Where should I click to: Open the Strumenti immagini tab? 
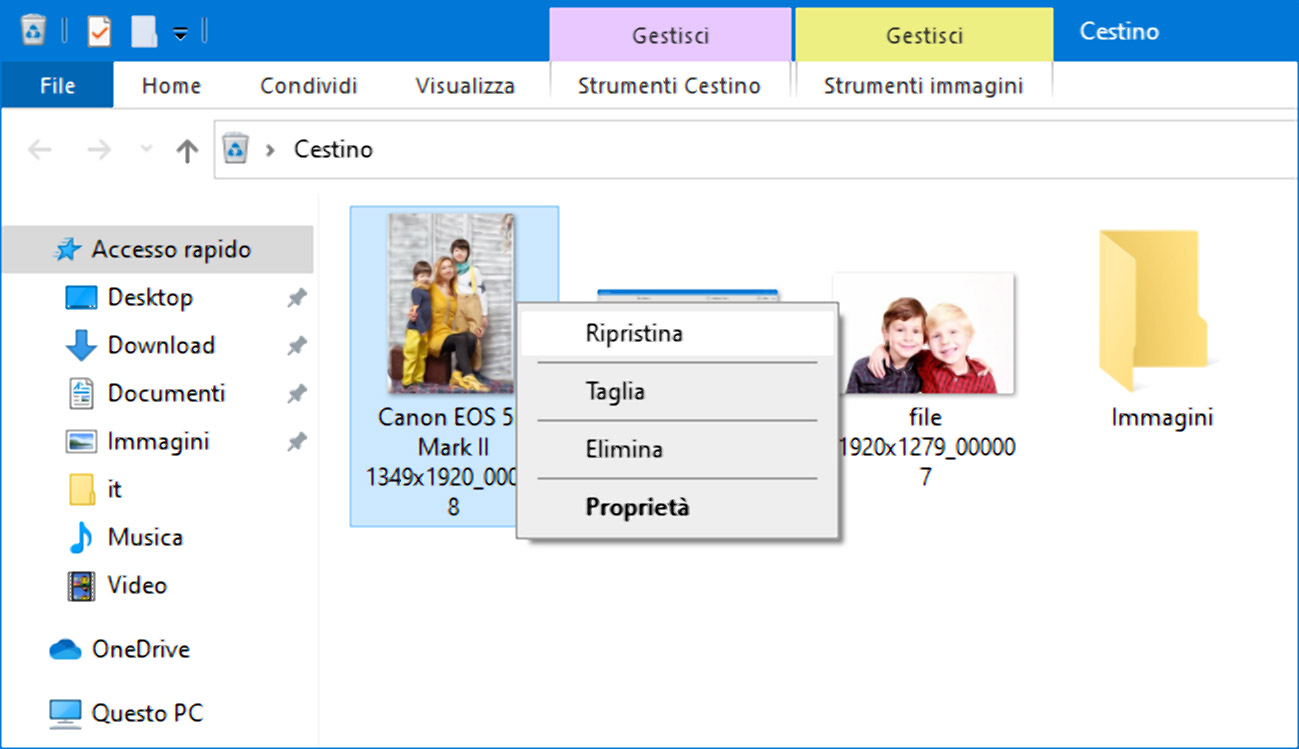923,86
